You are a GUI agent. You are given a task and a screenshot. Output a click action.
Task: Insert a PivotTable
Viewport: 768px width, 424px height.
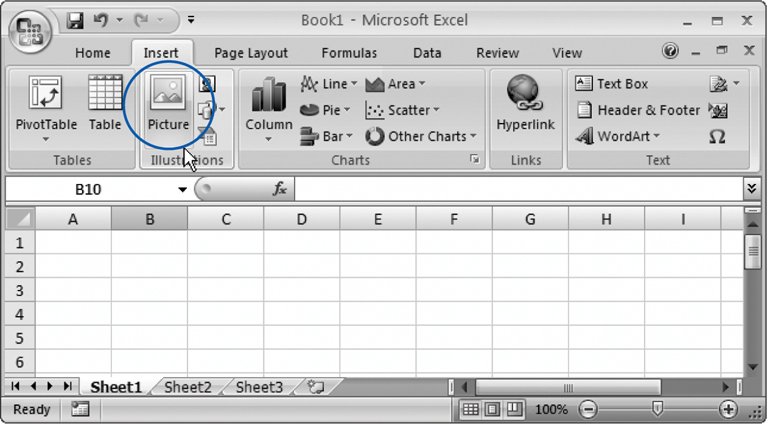click(45, 104)
